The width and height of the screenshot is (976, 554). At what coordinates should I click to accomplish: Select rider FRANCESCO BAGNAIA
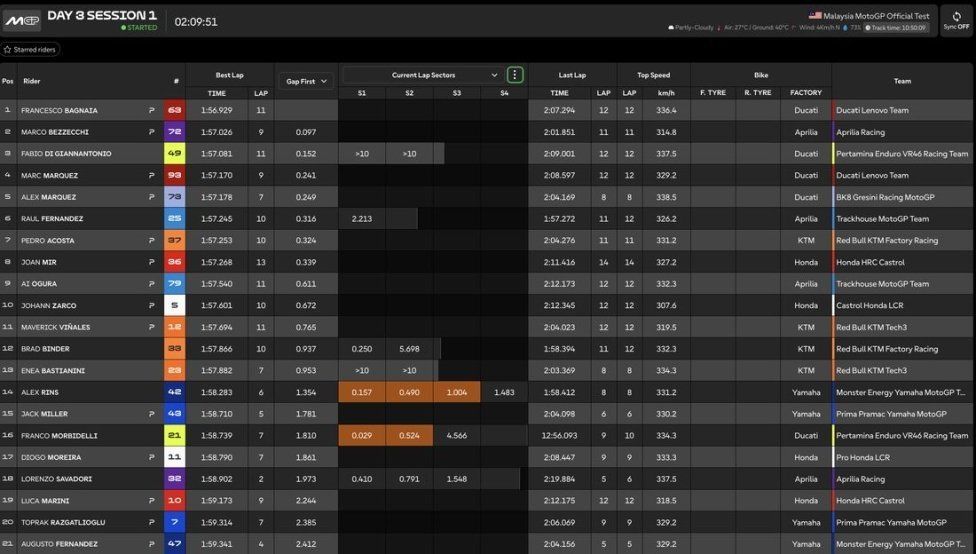[x=59, y=110]
